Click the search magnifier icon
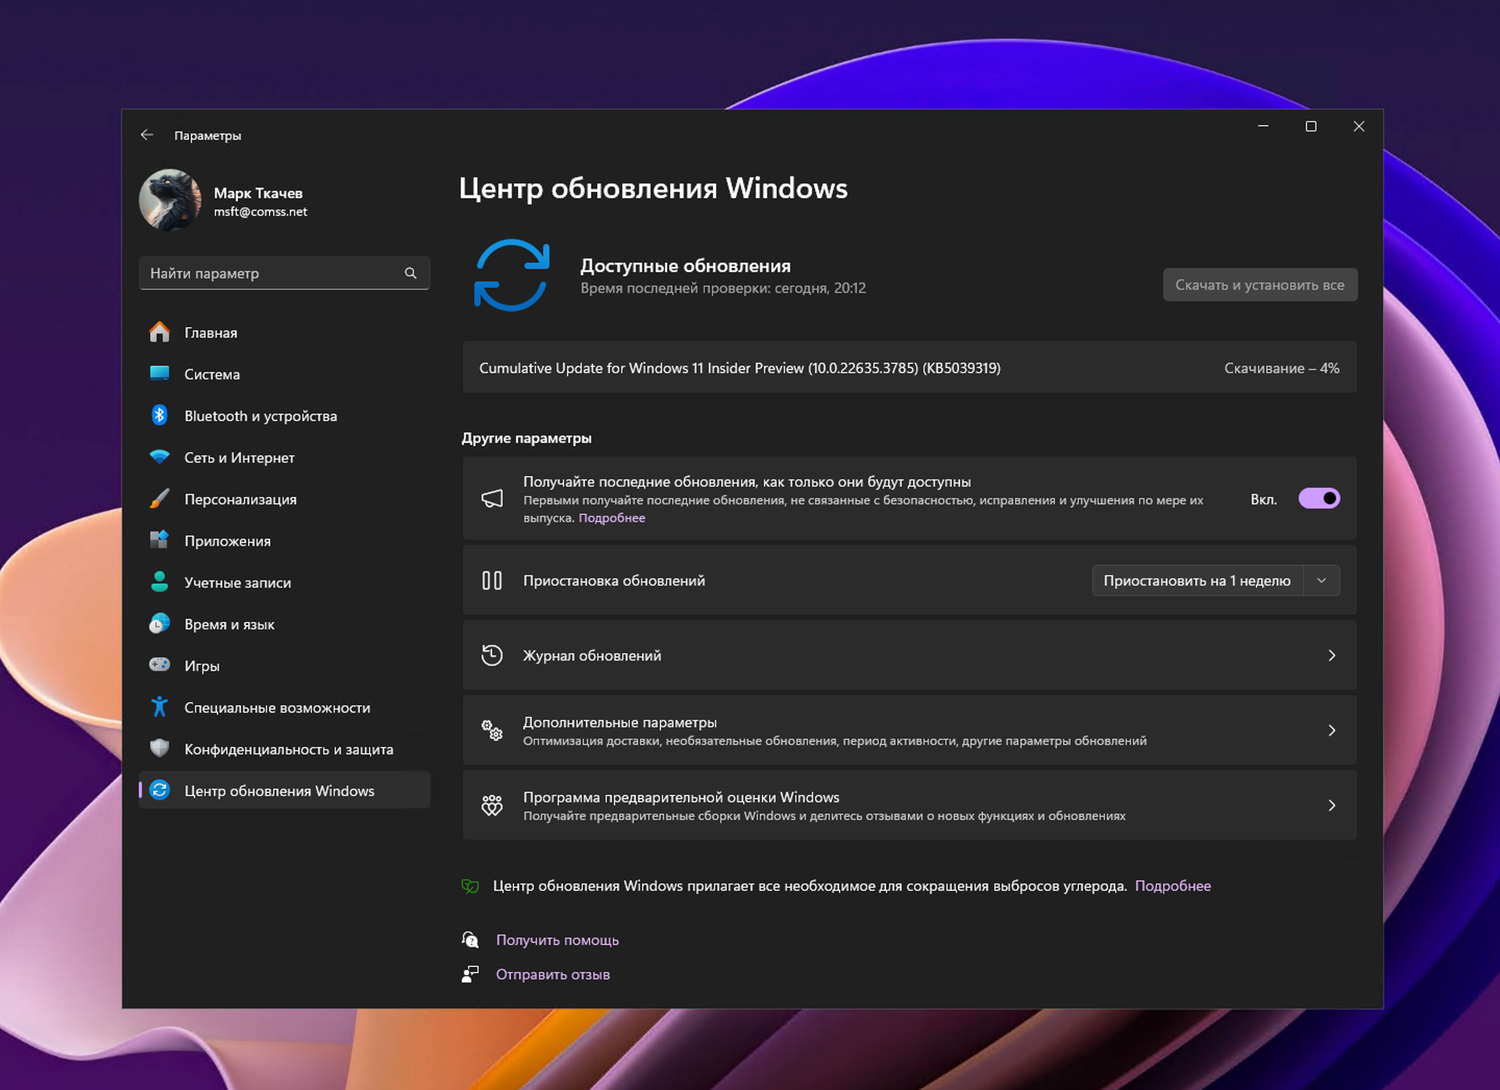Screen dimensions: 1500x1090 [410, 273]
